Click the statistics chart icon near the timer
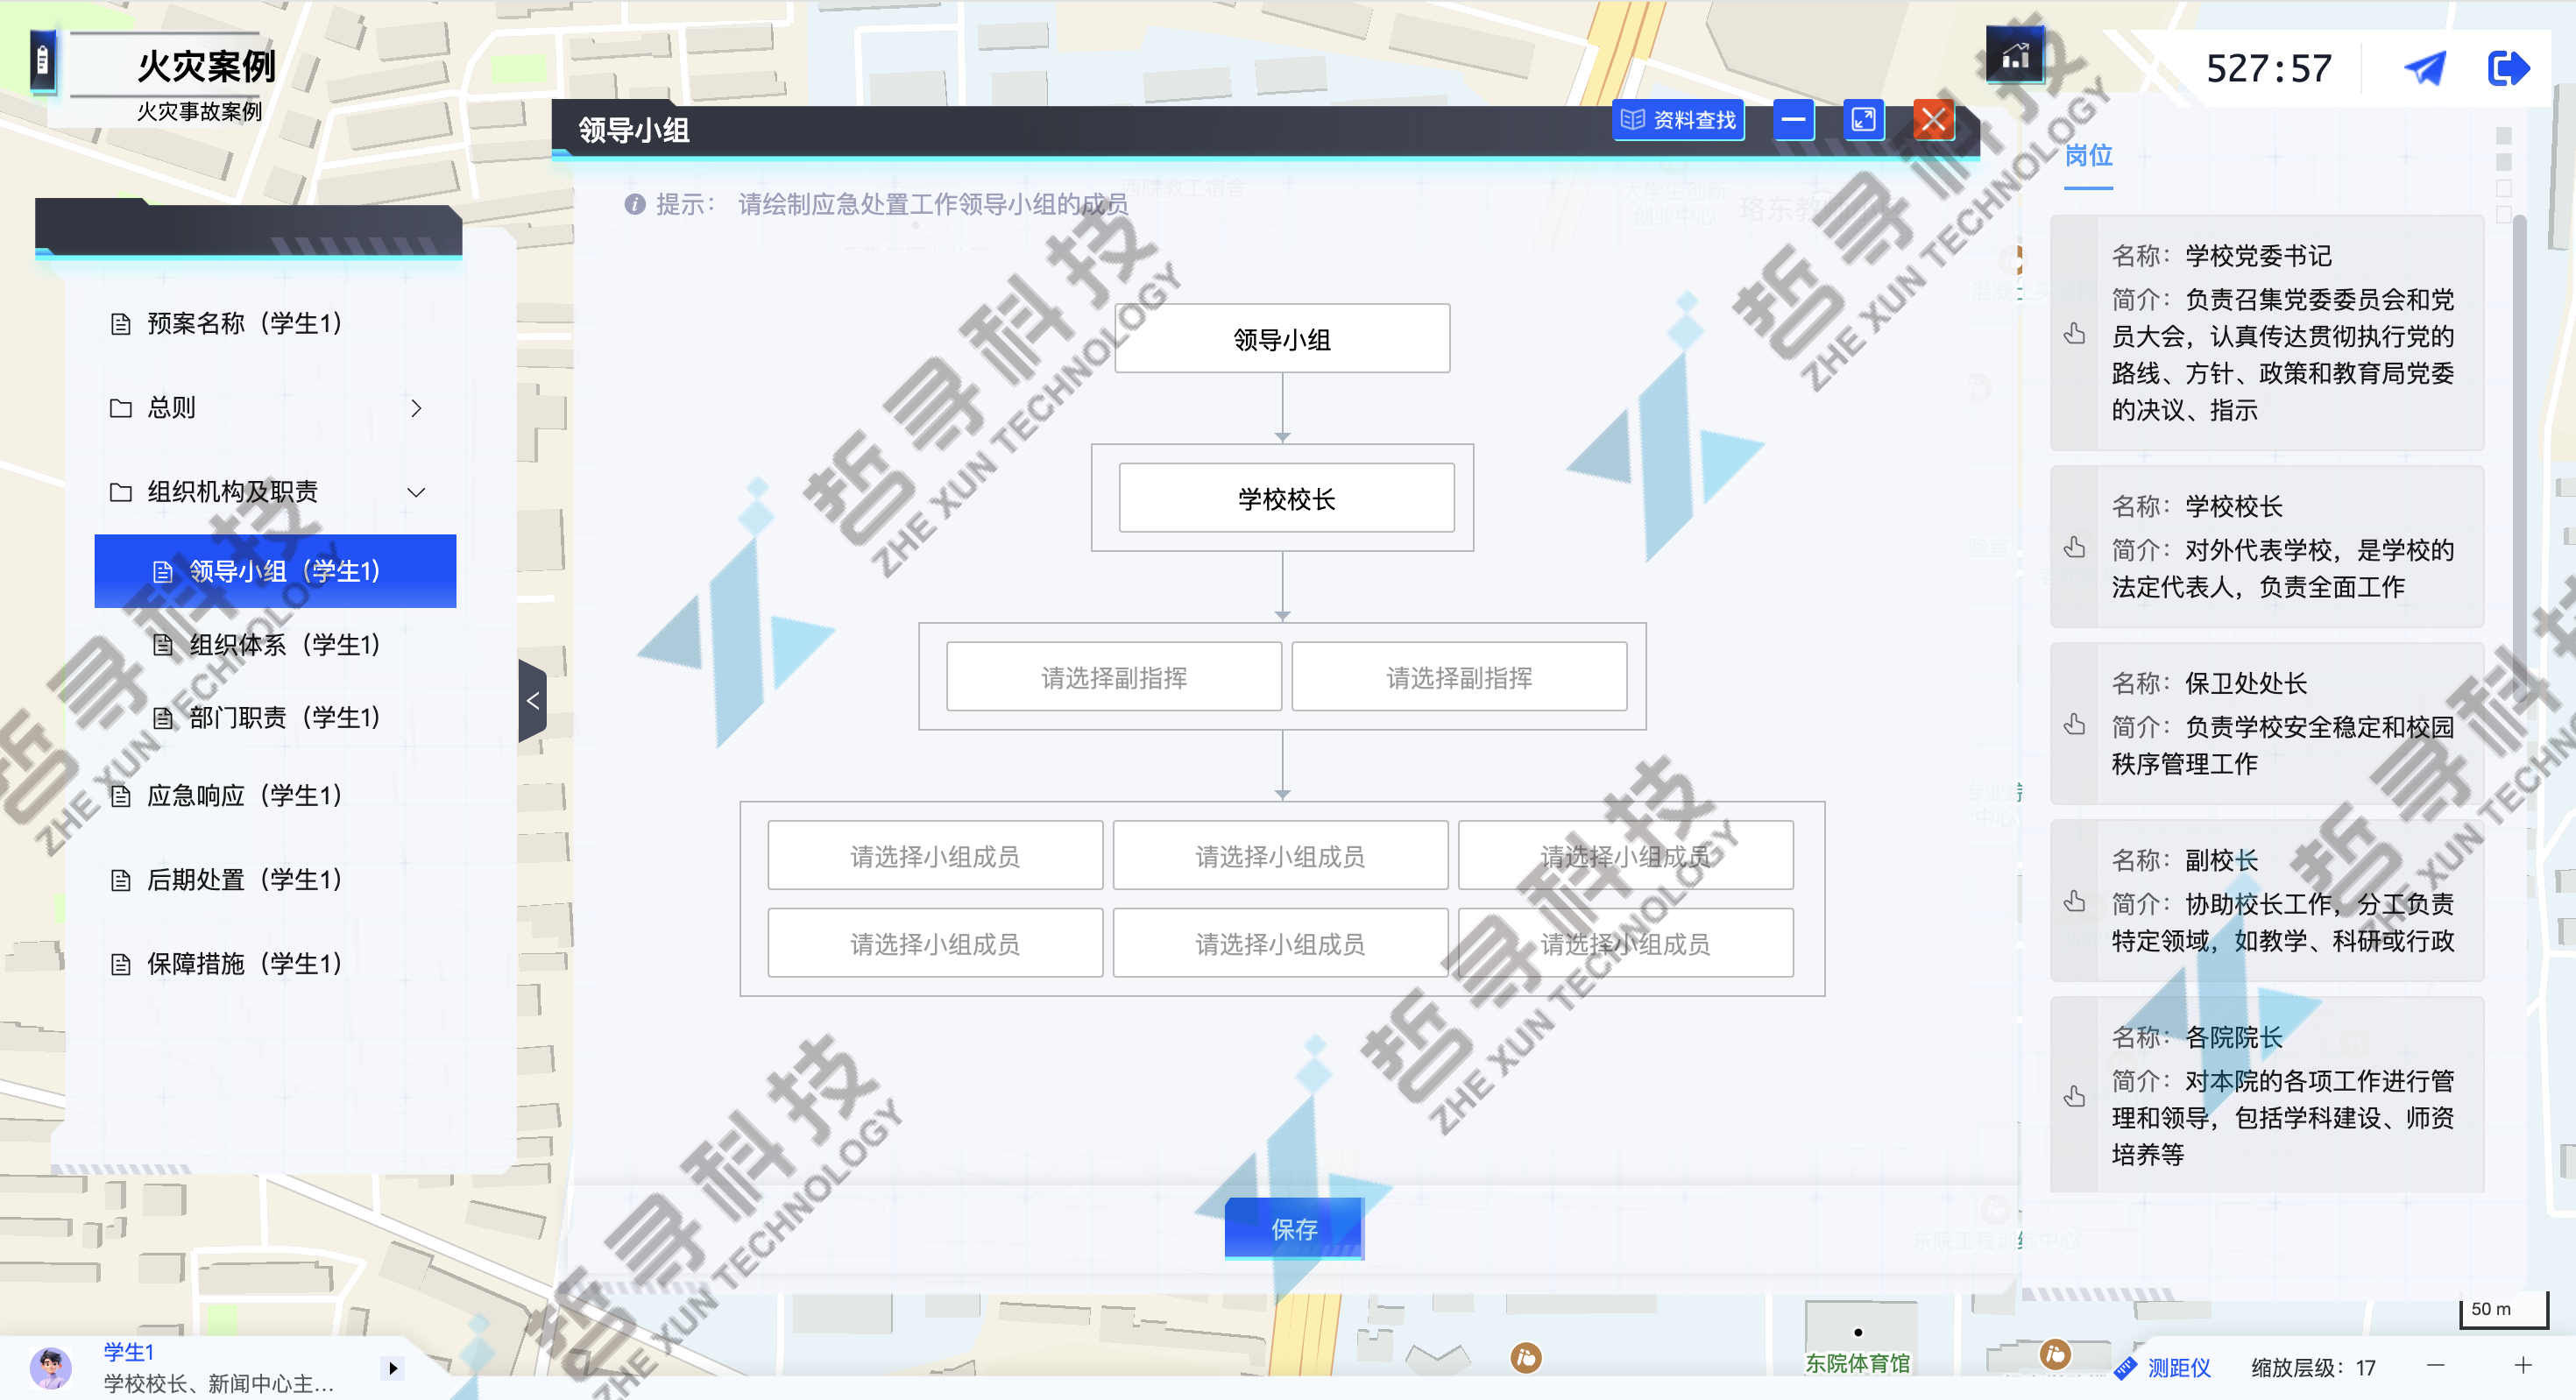2576x1400 pixels. (x=2015, y=57)
